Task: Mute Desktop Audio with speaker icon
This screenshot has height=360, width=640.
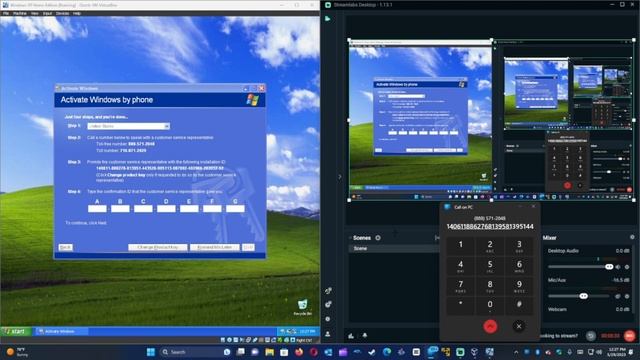Action: (x=618, y=267)
